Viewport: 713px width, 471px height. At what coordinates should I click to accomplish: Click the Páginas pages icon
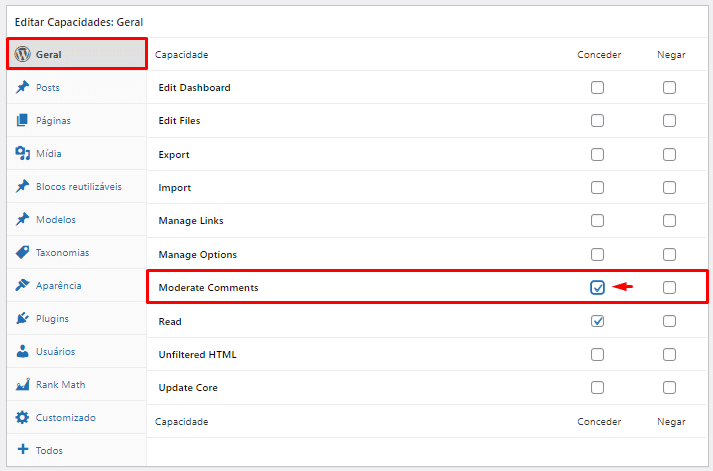(22, 120)
